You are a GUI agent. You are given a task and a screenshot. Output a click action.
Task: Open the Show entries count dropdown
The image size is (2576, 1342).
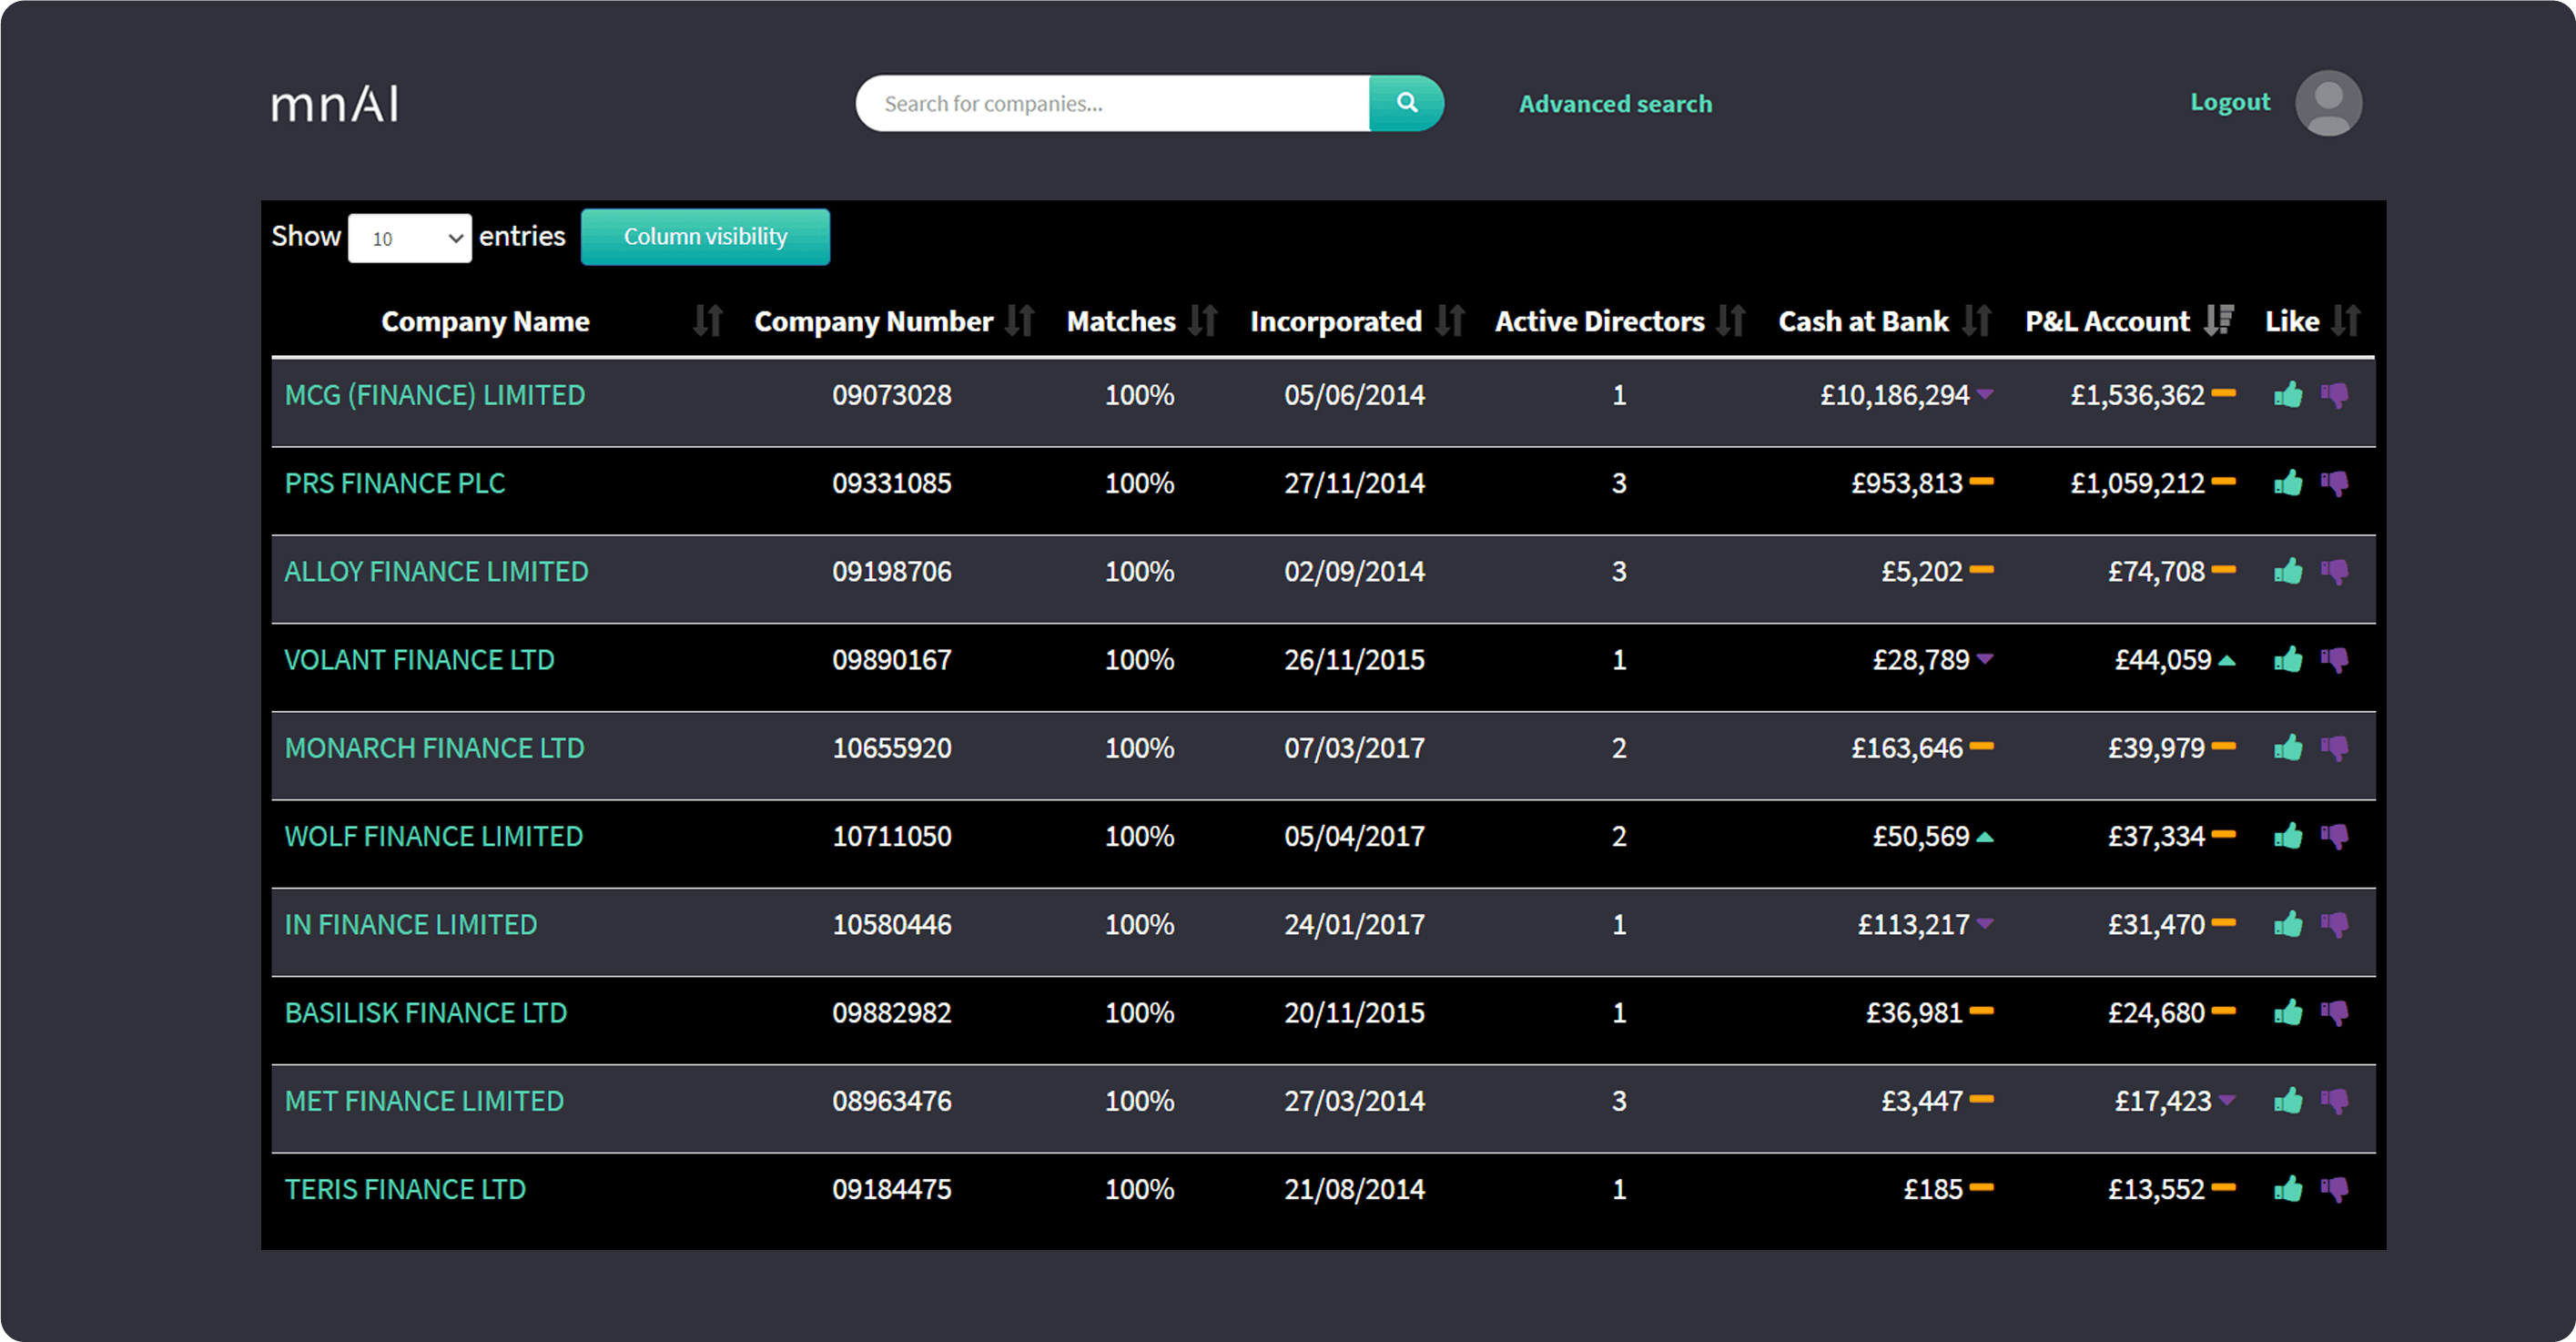(x=410, y=238)
